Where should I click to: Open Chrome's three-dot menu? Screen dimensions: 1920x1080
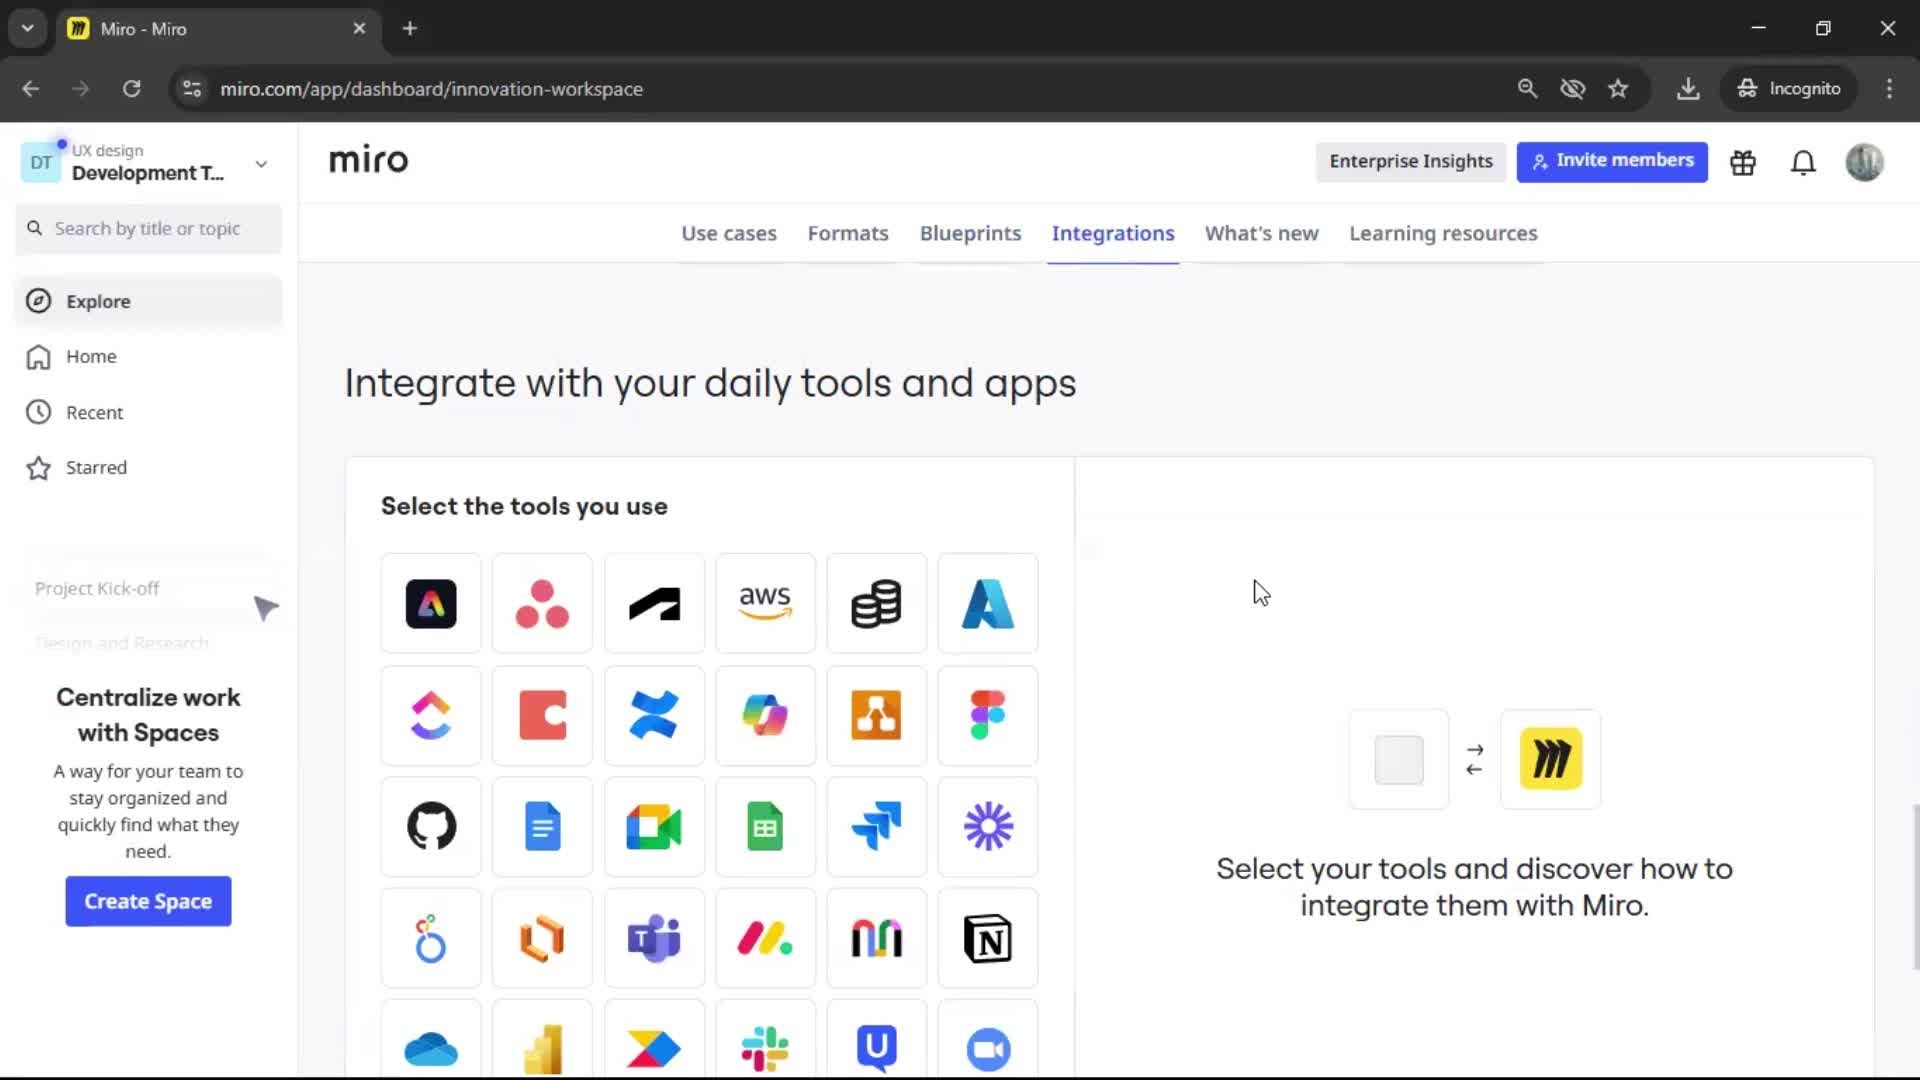tap(1889, 88)
